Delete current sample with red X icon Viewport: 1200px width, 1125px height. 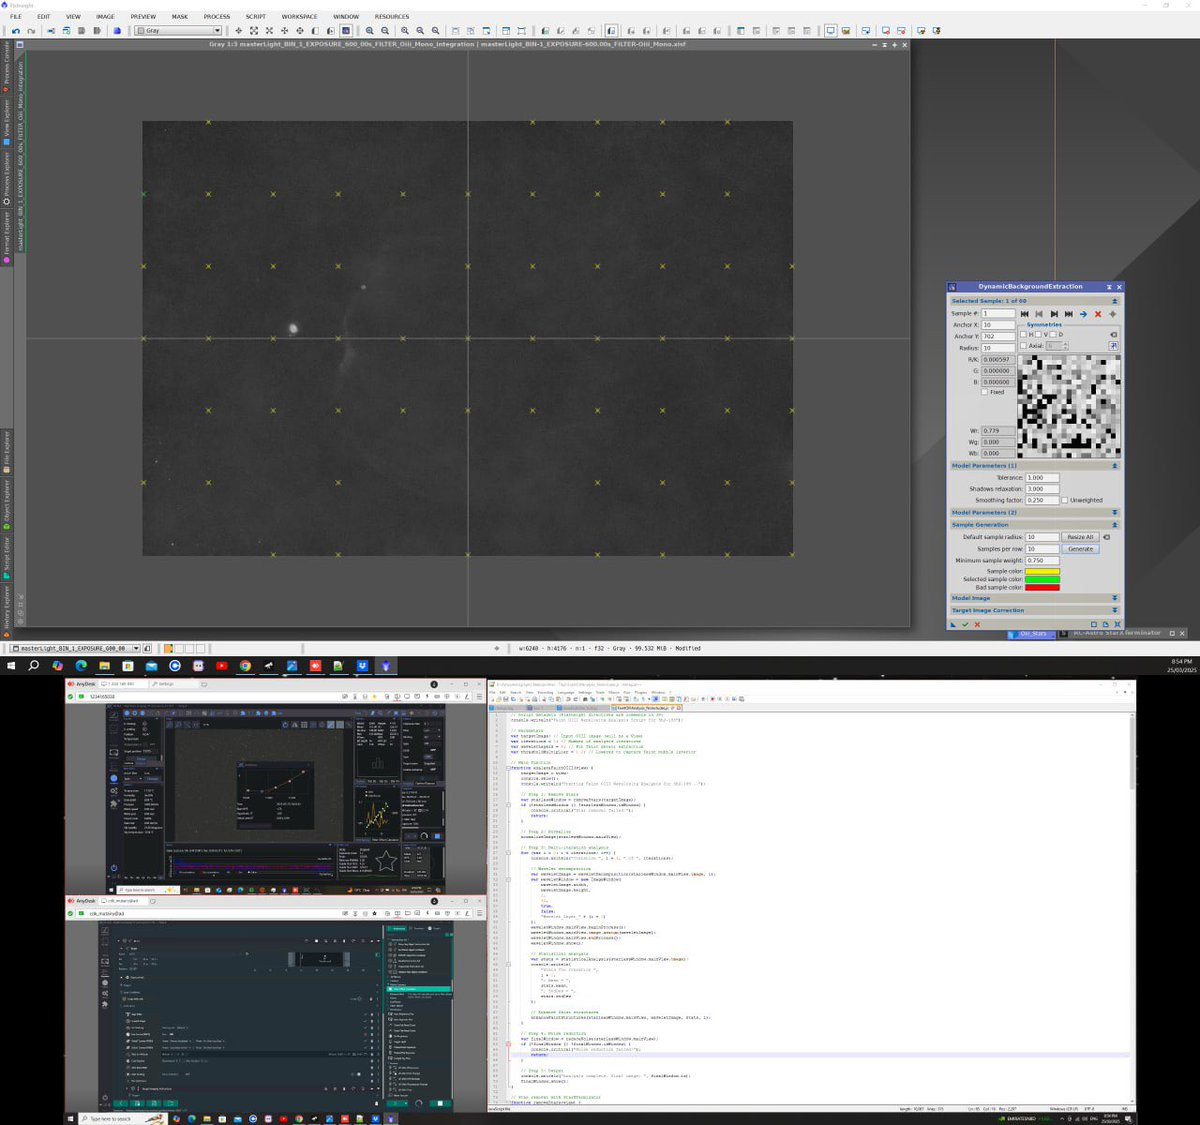pos(1098,314)
